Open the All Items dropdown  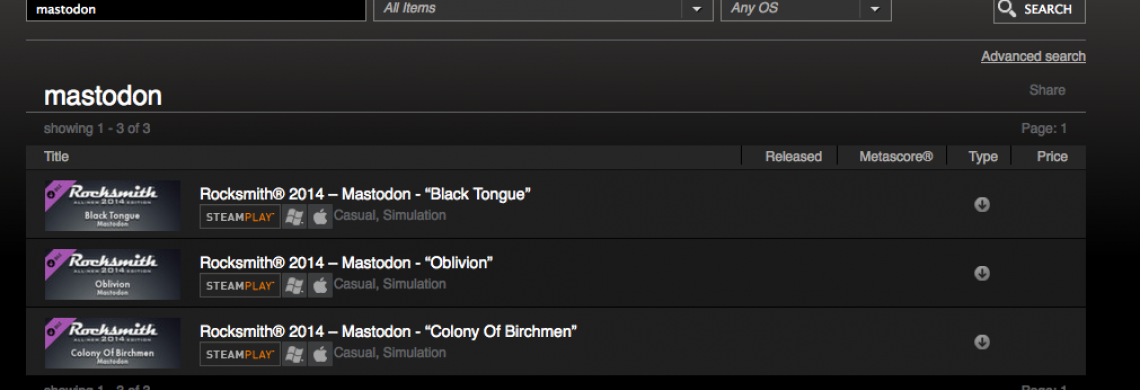543,9
